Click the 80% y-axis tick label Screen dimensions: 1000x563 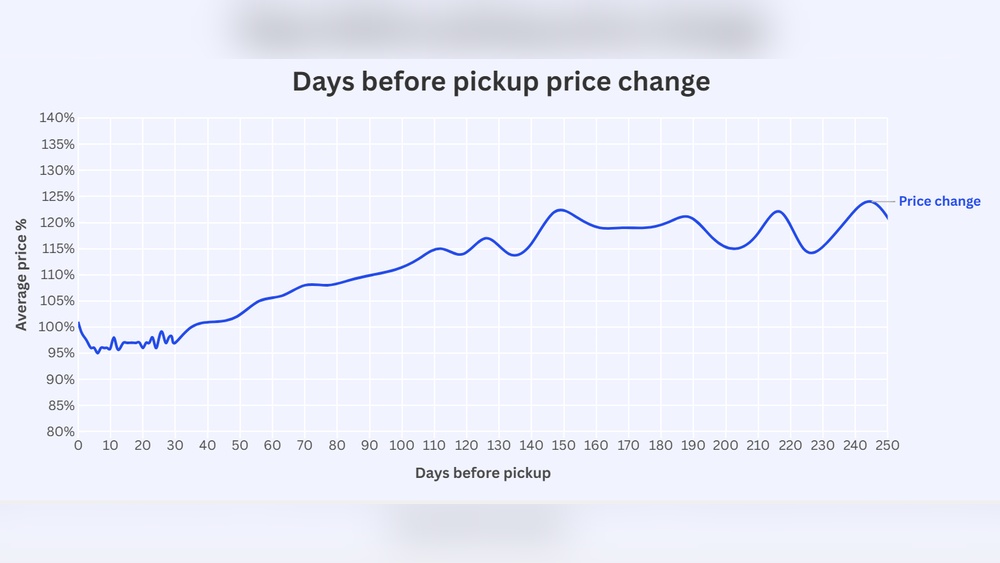[x=57, y=432]
